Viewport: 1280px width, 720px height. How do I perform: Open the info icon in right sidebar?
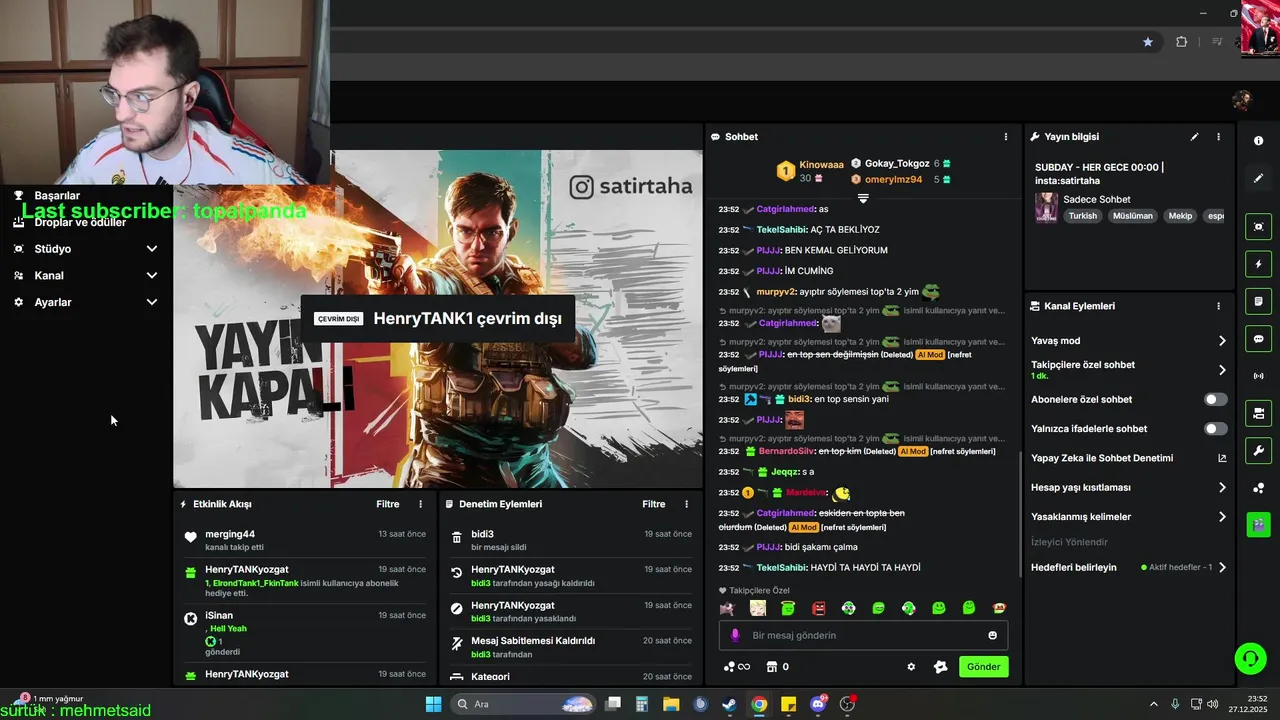tap(1258, 141)
